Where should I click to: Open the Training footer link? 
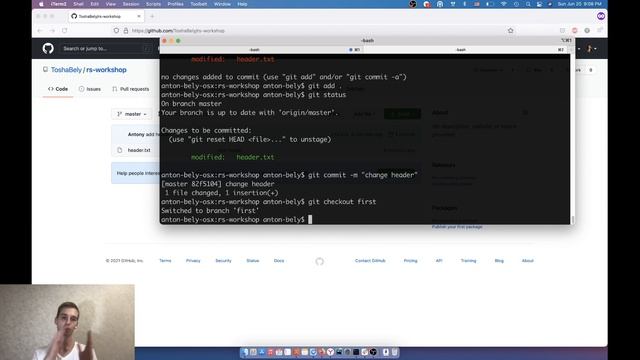[x=469, y=260]
